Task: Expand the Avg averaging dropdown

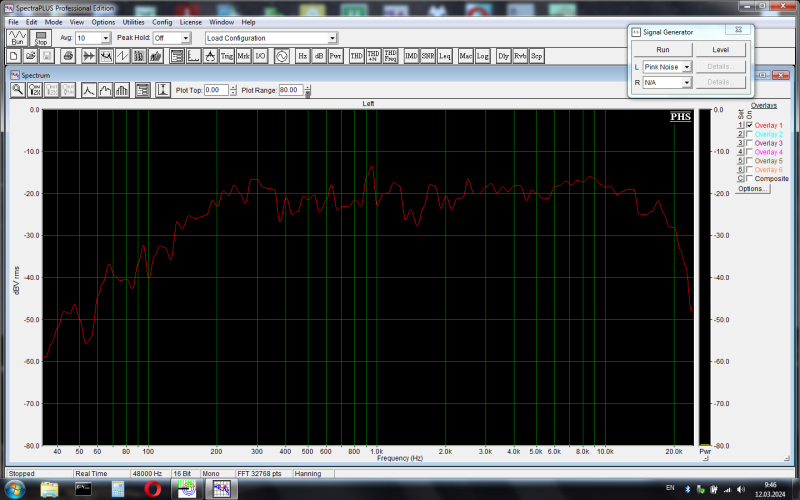Action: click(106, 38)
